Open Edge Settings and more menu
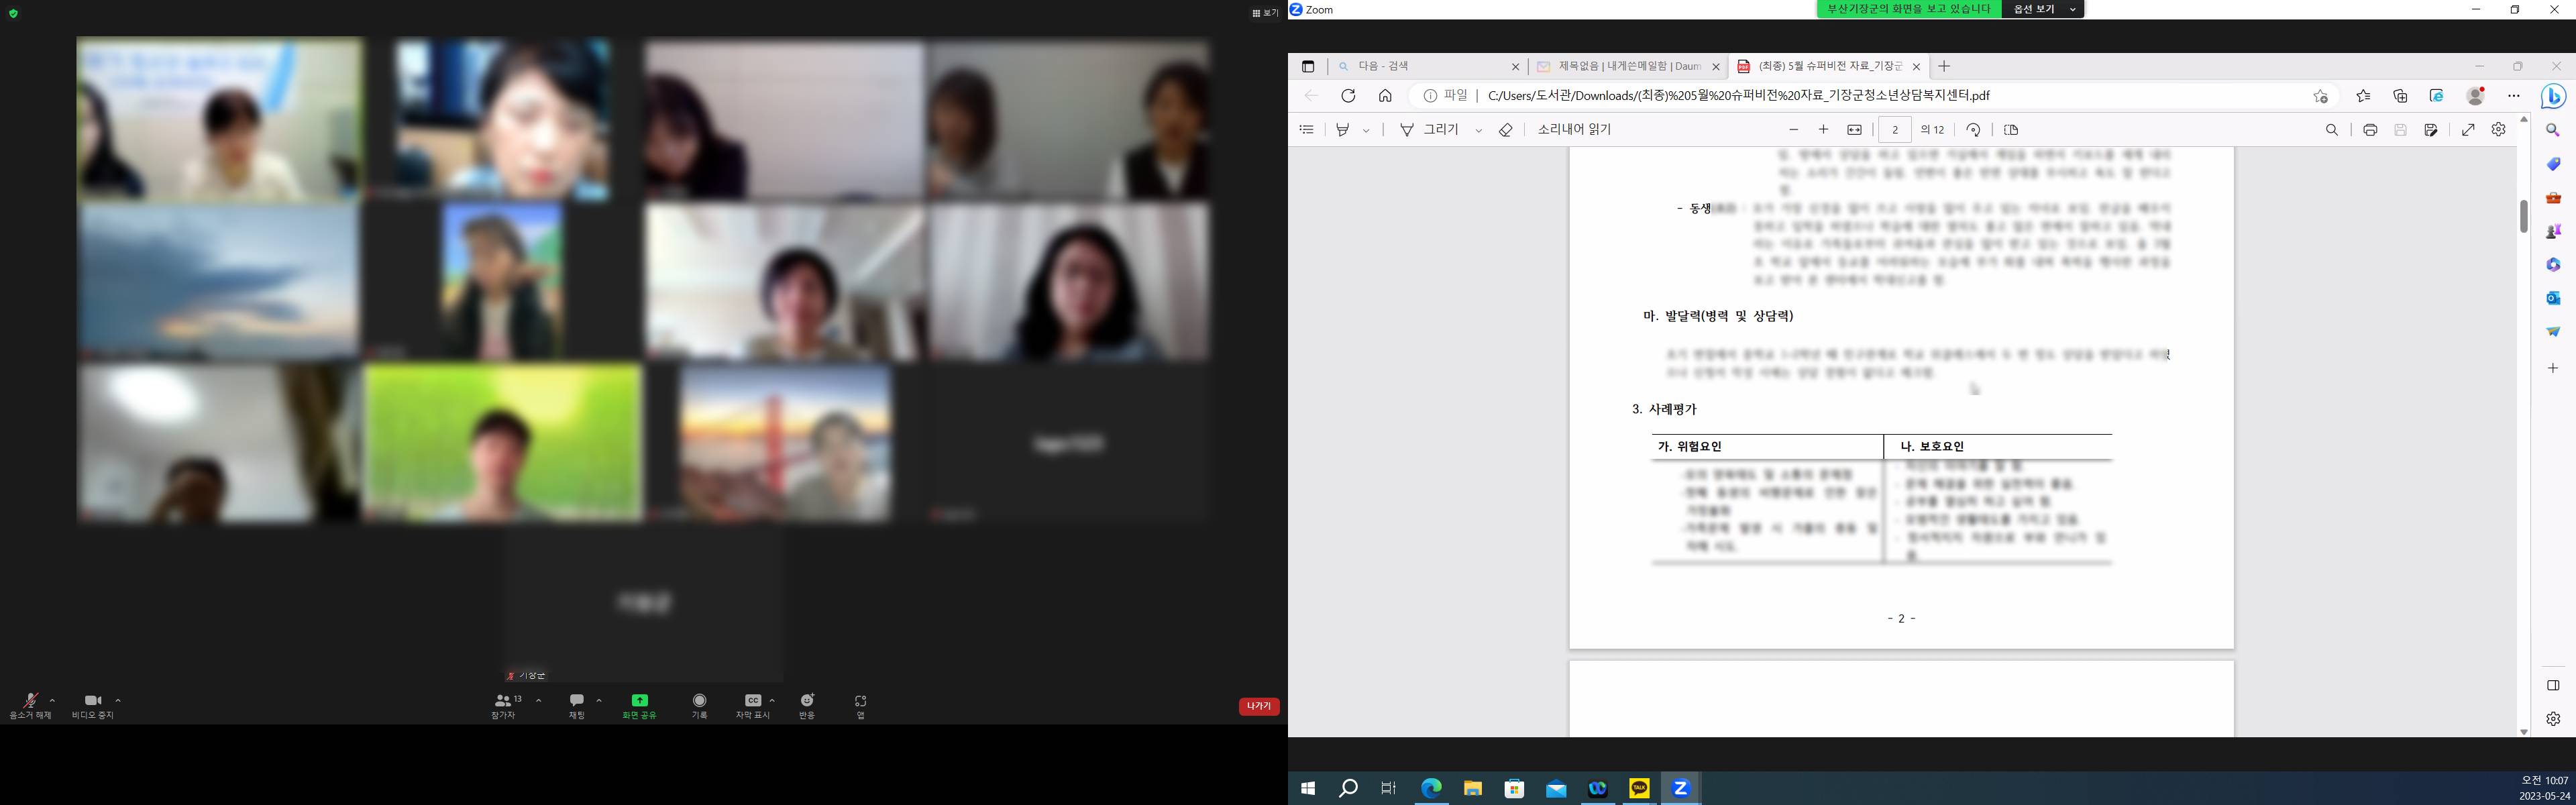 pyautogui.click(x=2514, y=96)
